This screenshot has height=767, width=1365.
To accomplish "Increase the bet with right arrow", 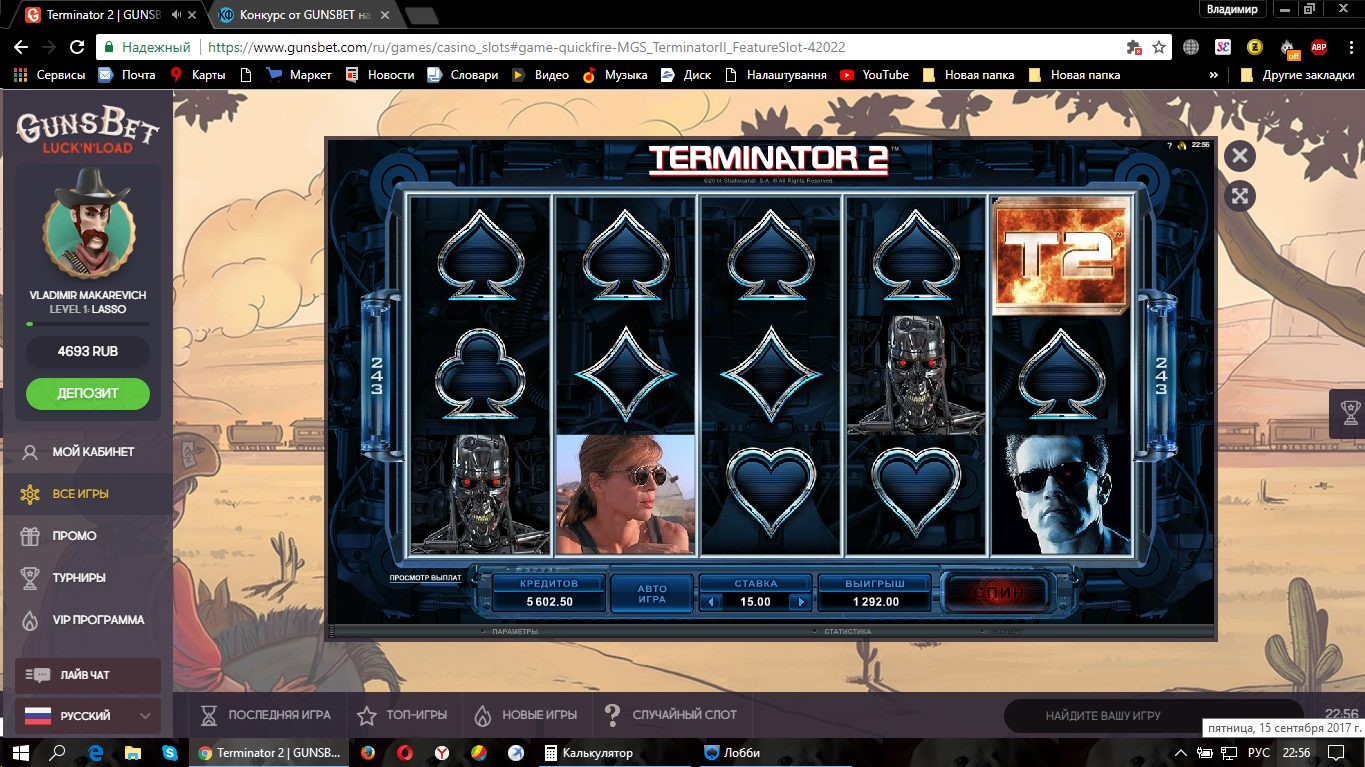I will [x=799, y=602].
